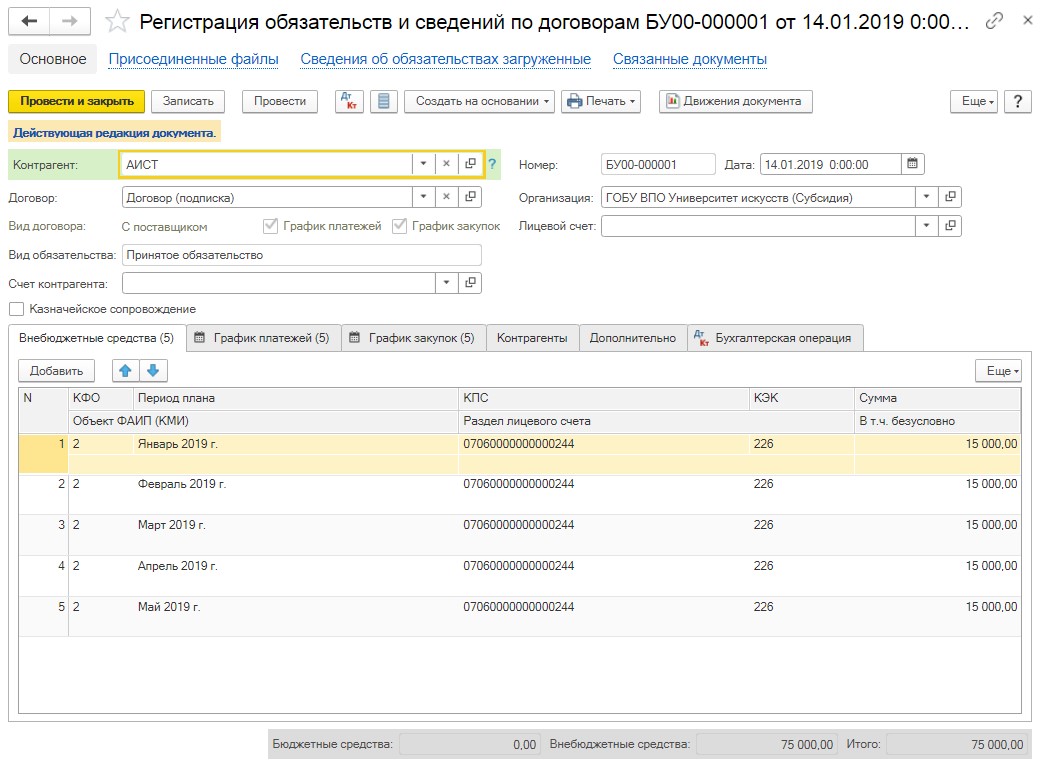Click the document report list icon
1049x767 pixels.
(x=385, y=101)
